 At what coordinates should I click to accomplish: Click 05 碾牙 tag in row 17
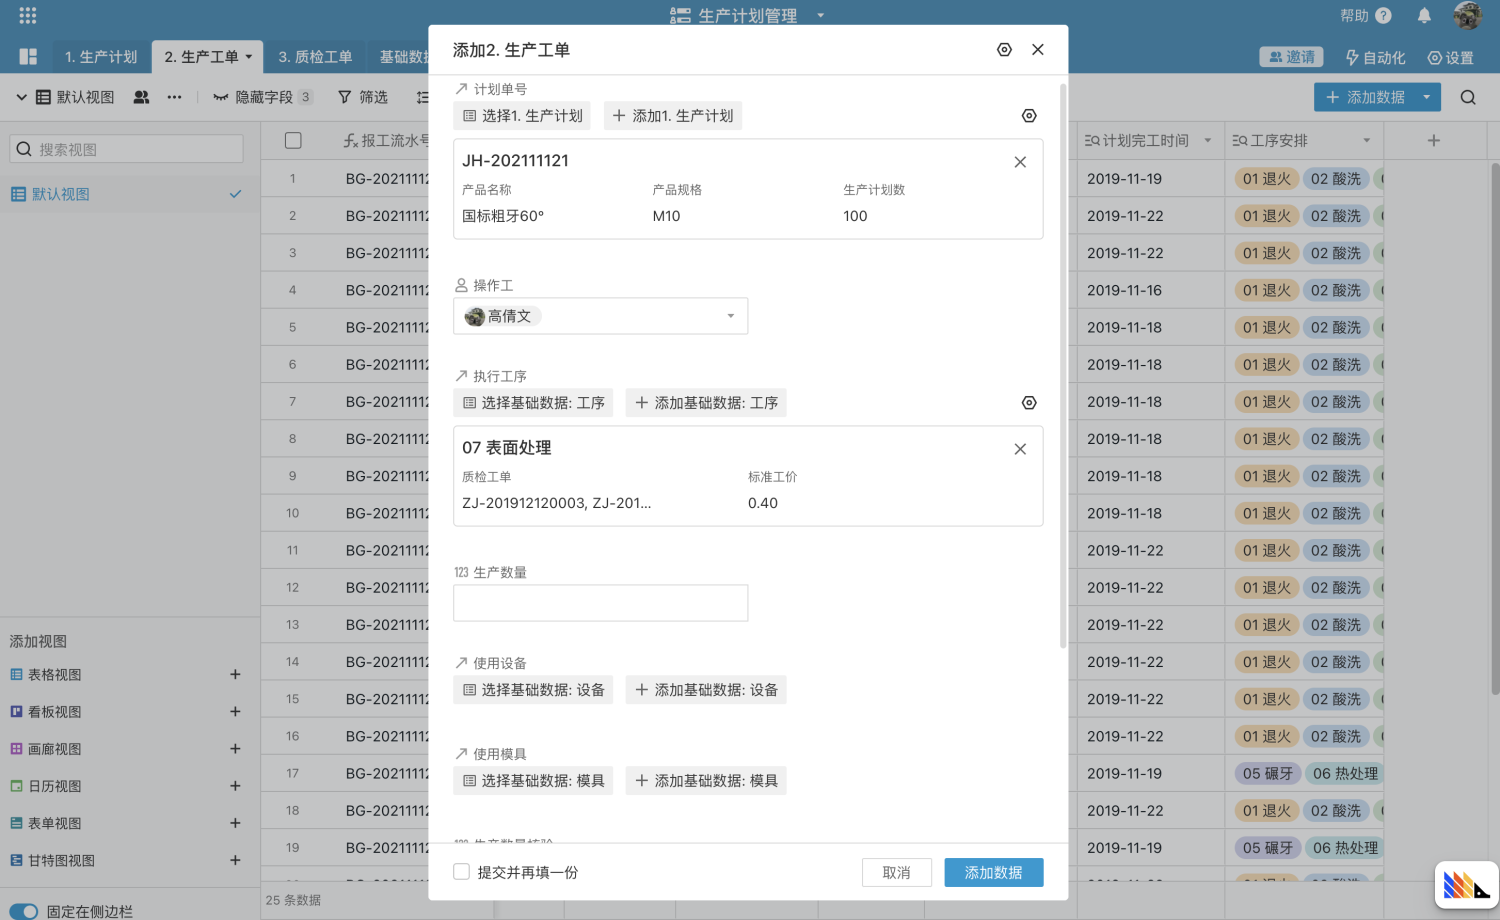[x=1267, y=773]
